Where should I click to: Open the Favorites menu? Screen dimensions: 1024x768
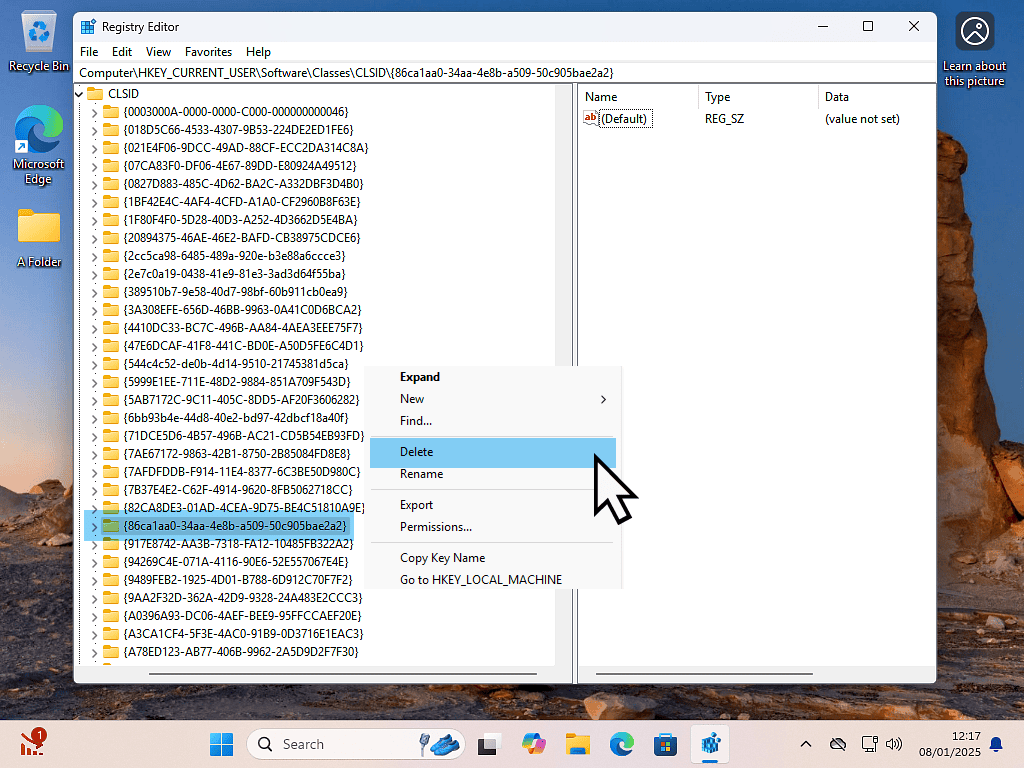[x=208, y=51]
